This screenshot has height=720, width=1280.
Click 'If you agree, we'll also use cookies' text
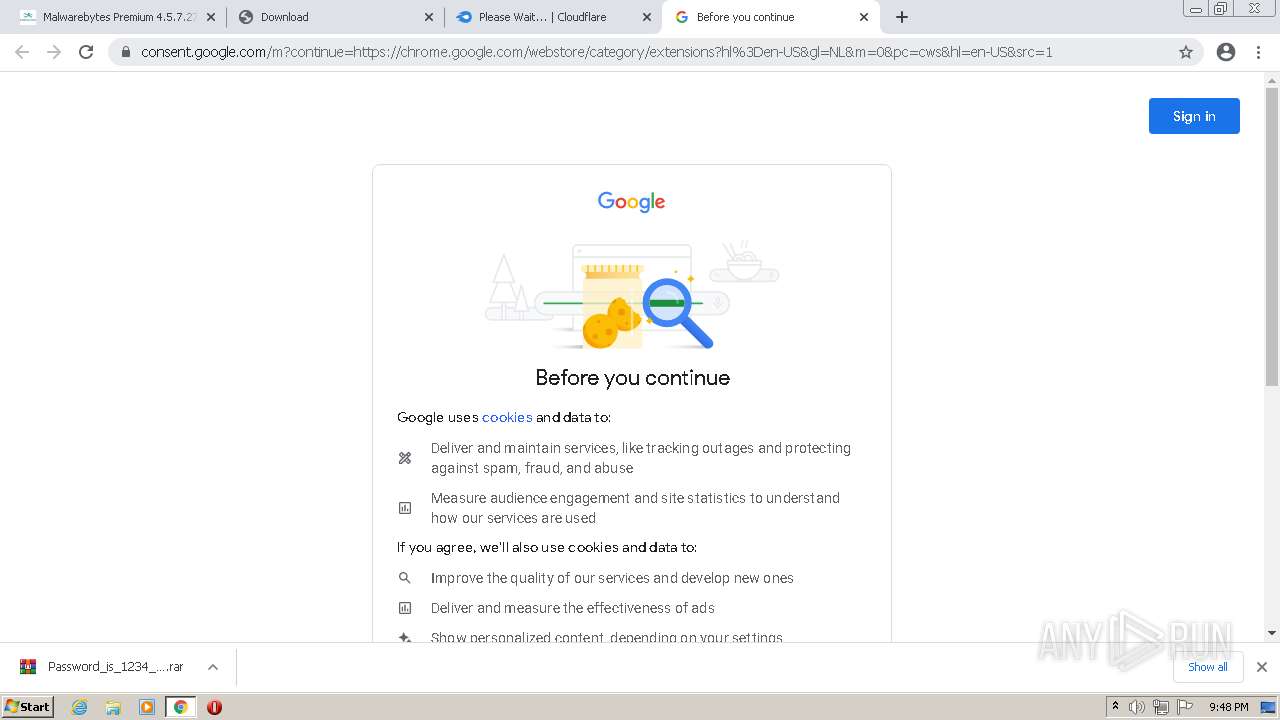pos(547,547)
